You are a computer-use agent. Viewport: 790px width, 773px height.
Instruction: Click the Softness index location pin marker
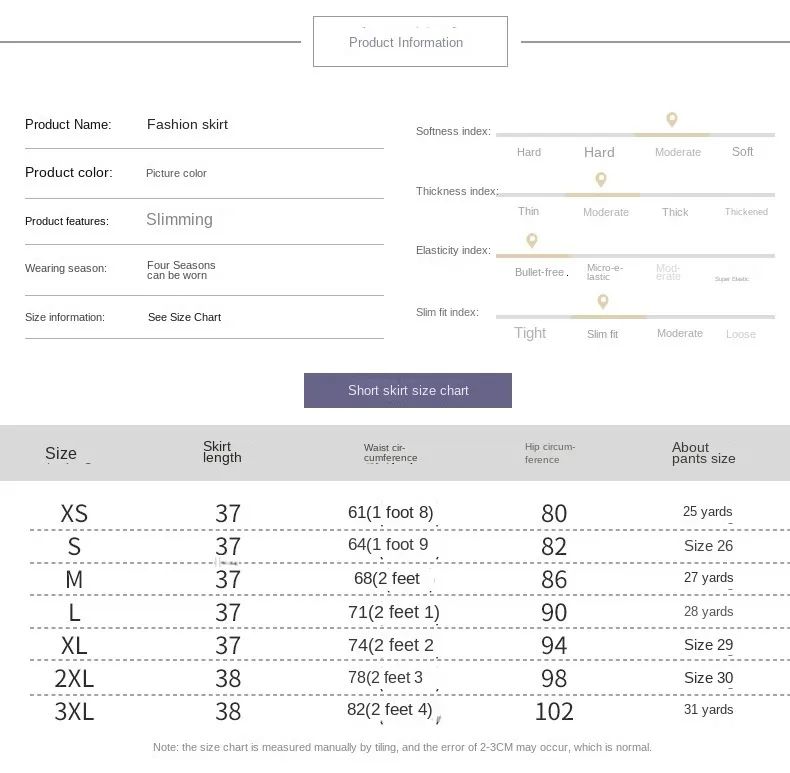coord(672,120)
